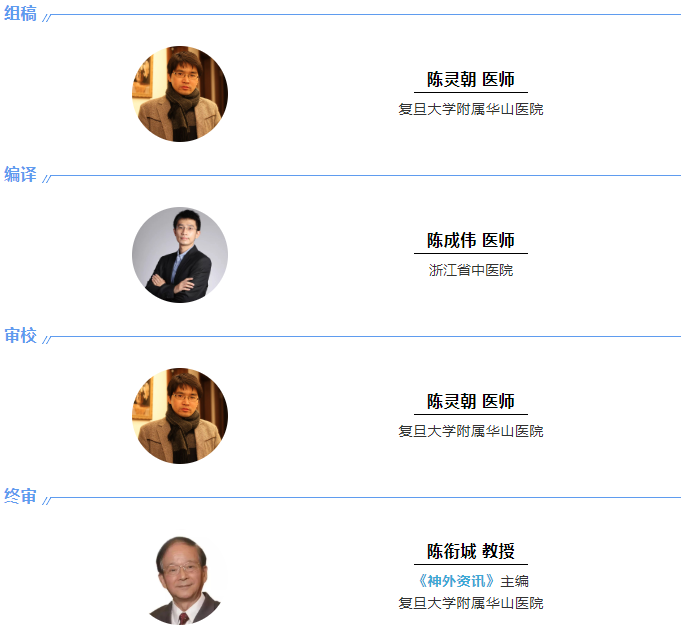
Task: Click the 审校 section heading
Action: pyautogui.click(x=20, y=335)
